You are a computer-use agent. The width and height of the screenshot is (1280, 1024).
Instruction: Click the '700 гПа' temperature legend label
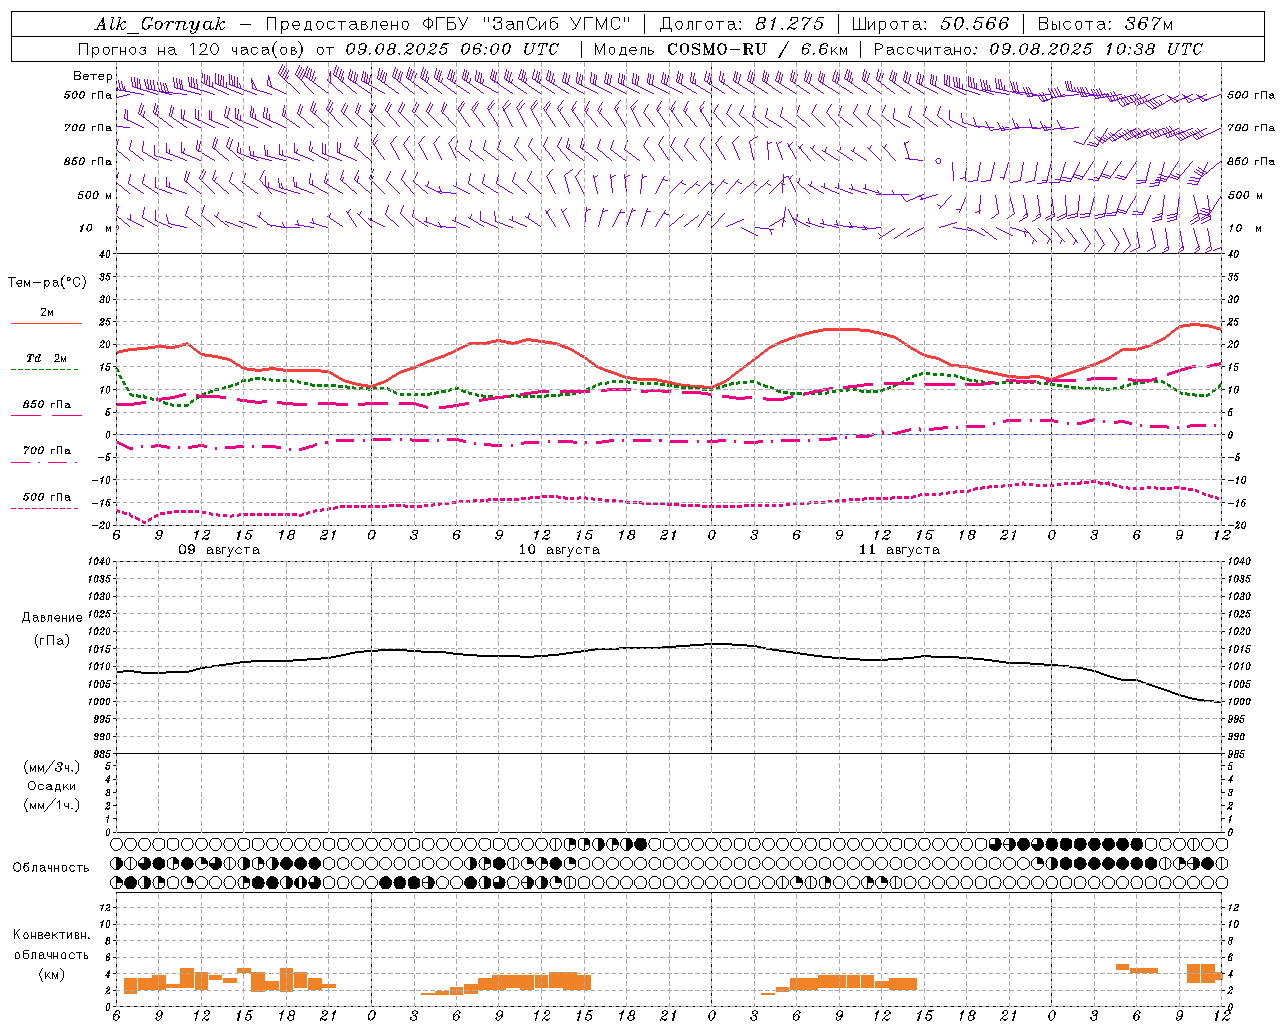click(47, 451)
